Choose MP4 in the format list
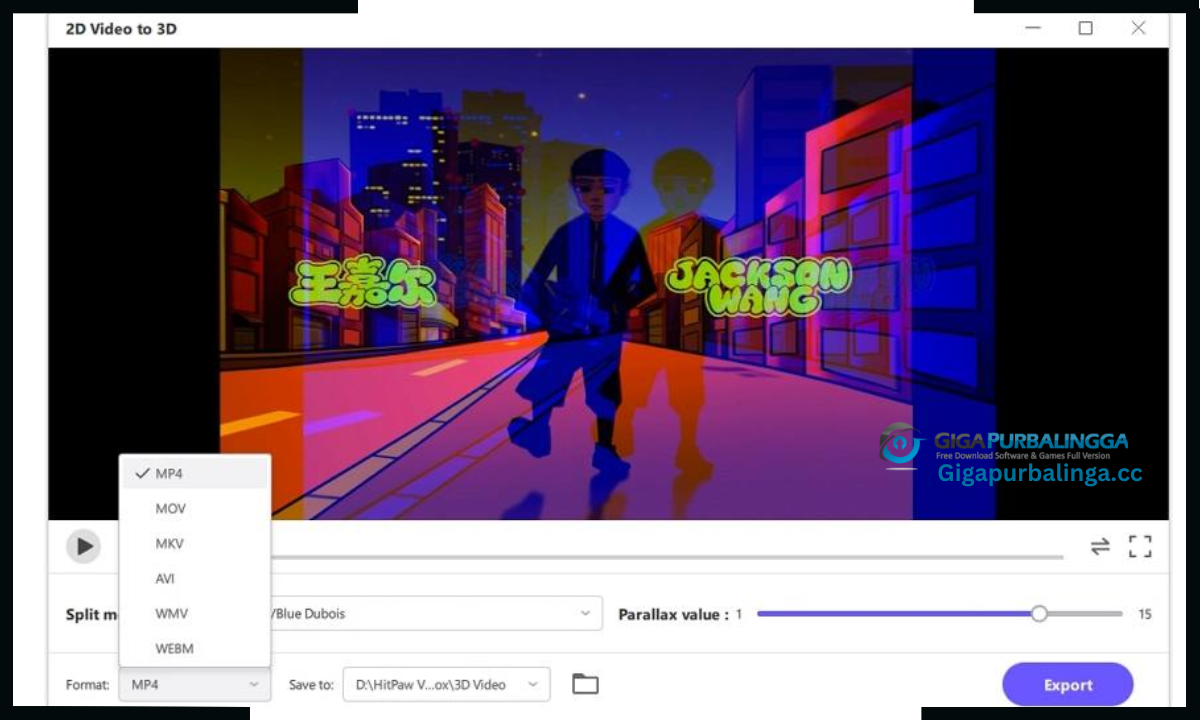This screenshot has height=720, width=1200. [x=195, y=474]
